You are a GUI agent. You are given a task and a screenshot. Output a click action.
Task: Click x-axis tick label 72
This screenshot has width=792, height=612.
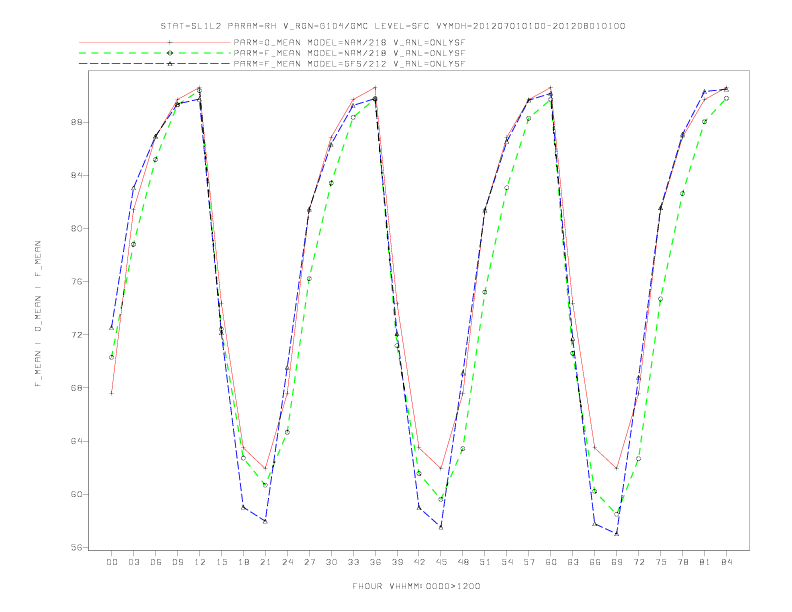pos(639,562)
